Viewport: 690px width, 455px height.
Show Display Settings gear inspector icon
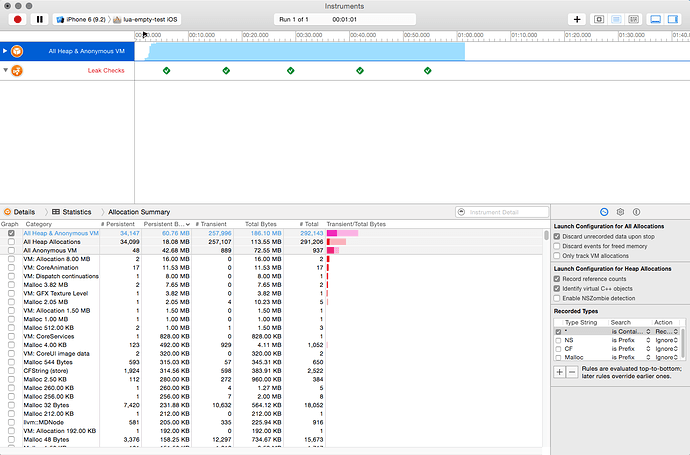(620, 212)
